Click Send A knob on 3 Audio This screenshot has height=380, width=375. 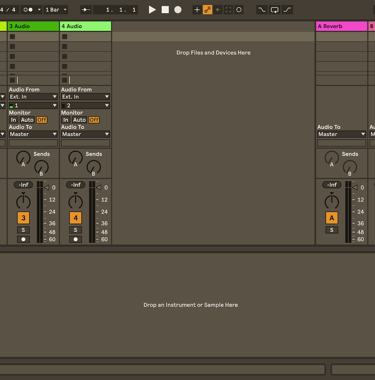23,158
